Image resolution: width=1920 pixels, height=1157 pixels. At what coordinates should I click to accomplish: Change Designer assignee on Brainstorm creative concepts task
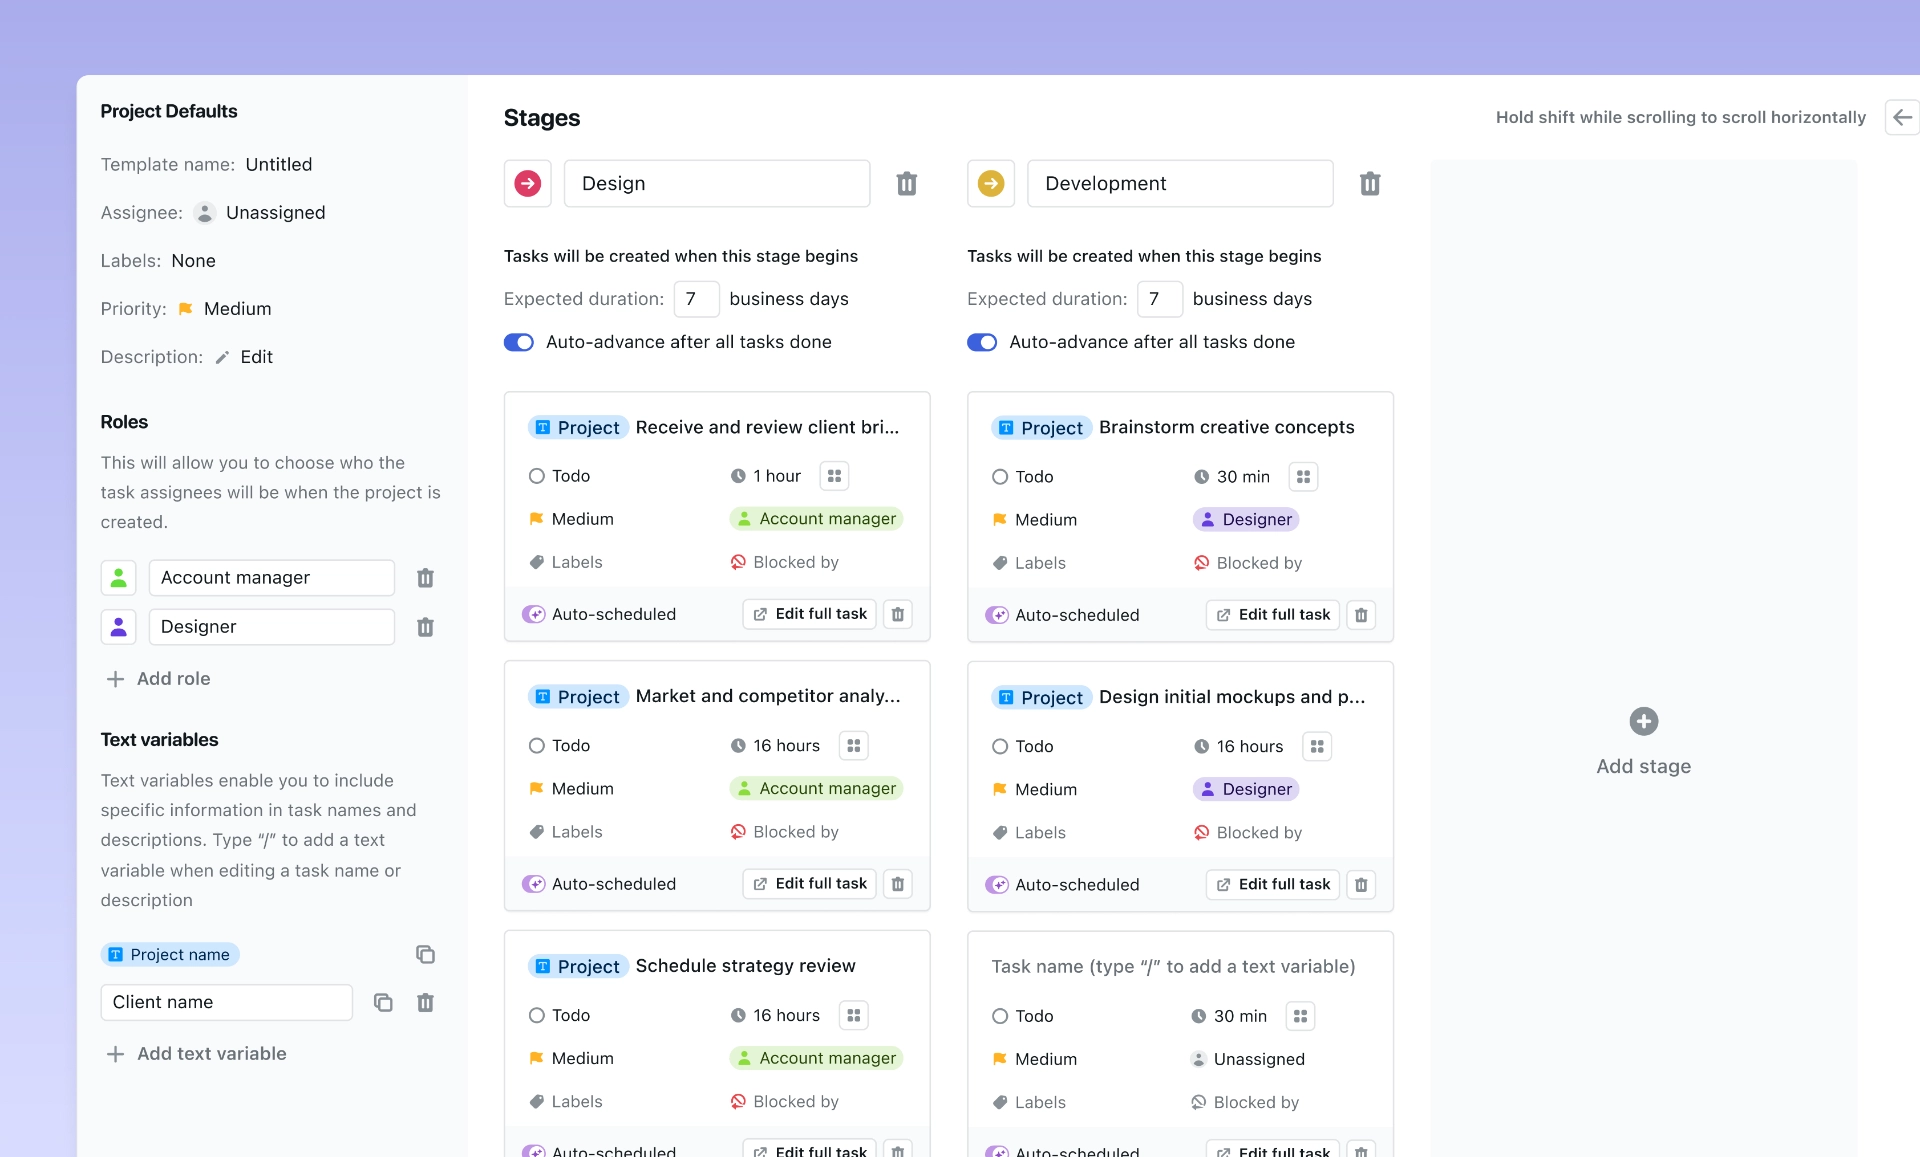[x=1246, y=520]
